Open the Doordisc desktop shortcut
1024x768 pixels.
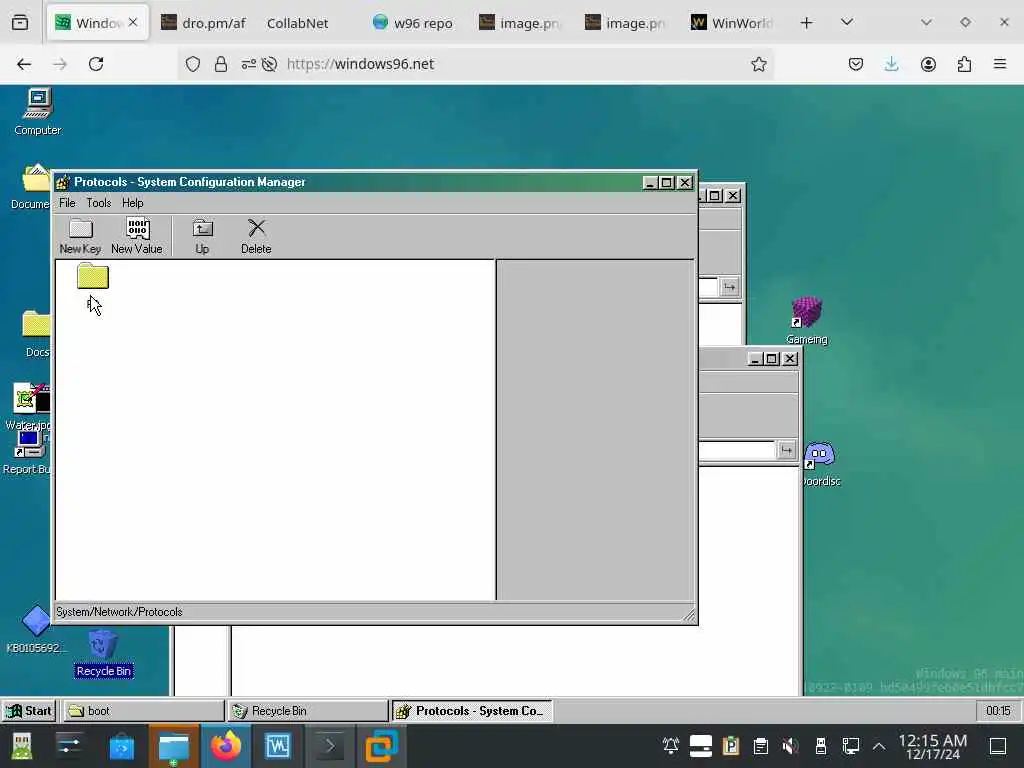(820, 464)
